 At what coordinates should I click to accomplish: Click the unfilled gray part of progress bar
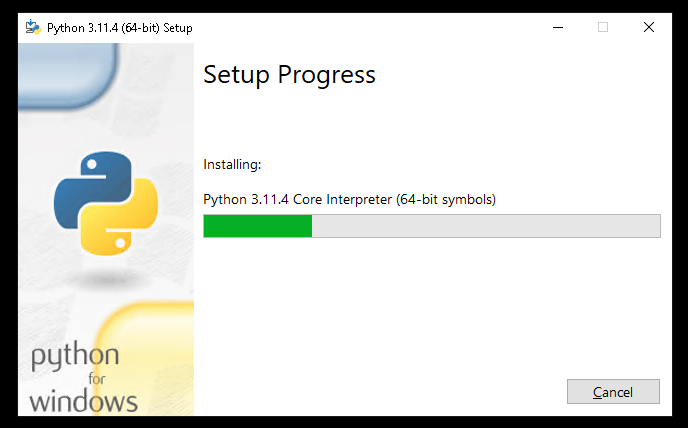485,226
